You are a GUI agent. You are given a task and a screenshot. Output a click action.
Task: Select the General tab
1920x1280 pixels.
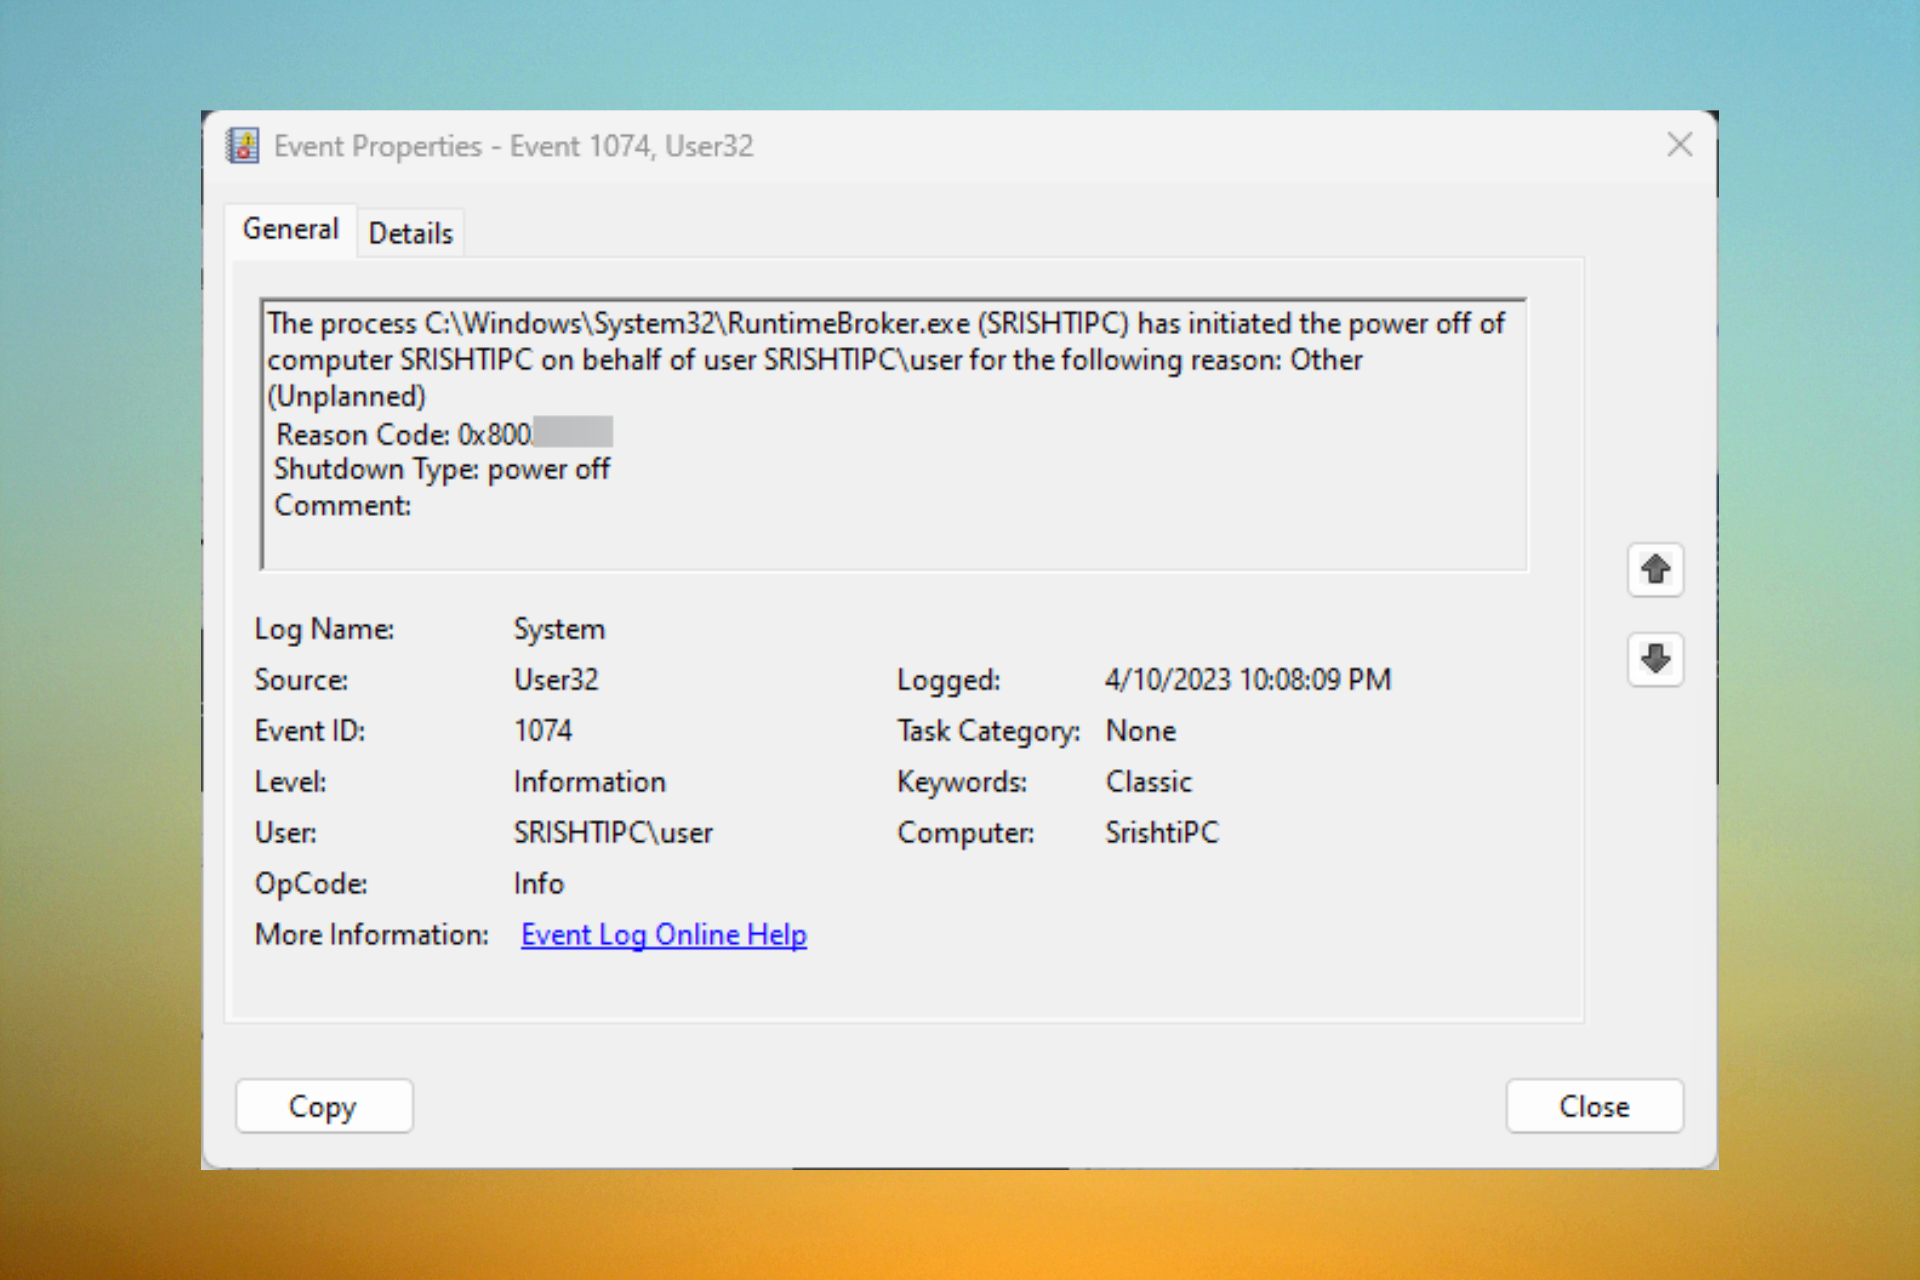click(x=291, y=230)
